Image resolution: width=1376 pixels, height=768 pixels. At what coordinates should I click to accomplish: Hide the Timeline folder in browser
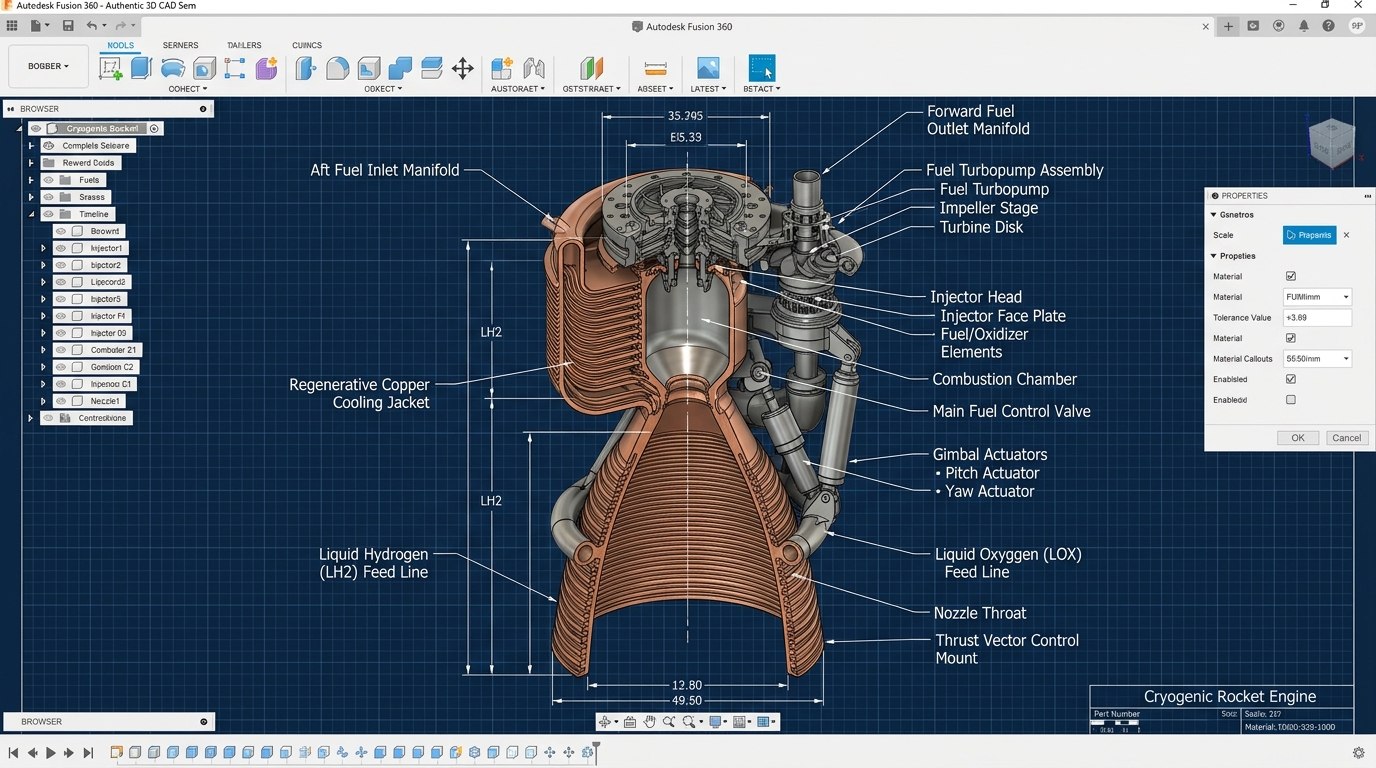click(48, 214)
